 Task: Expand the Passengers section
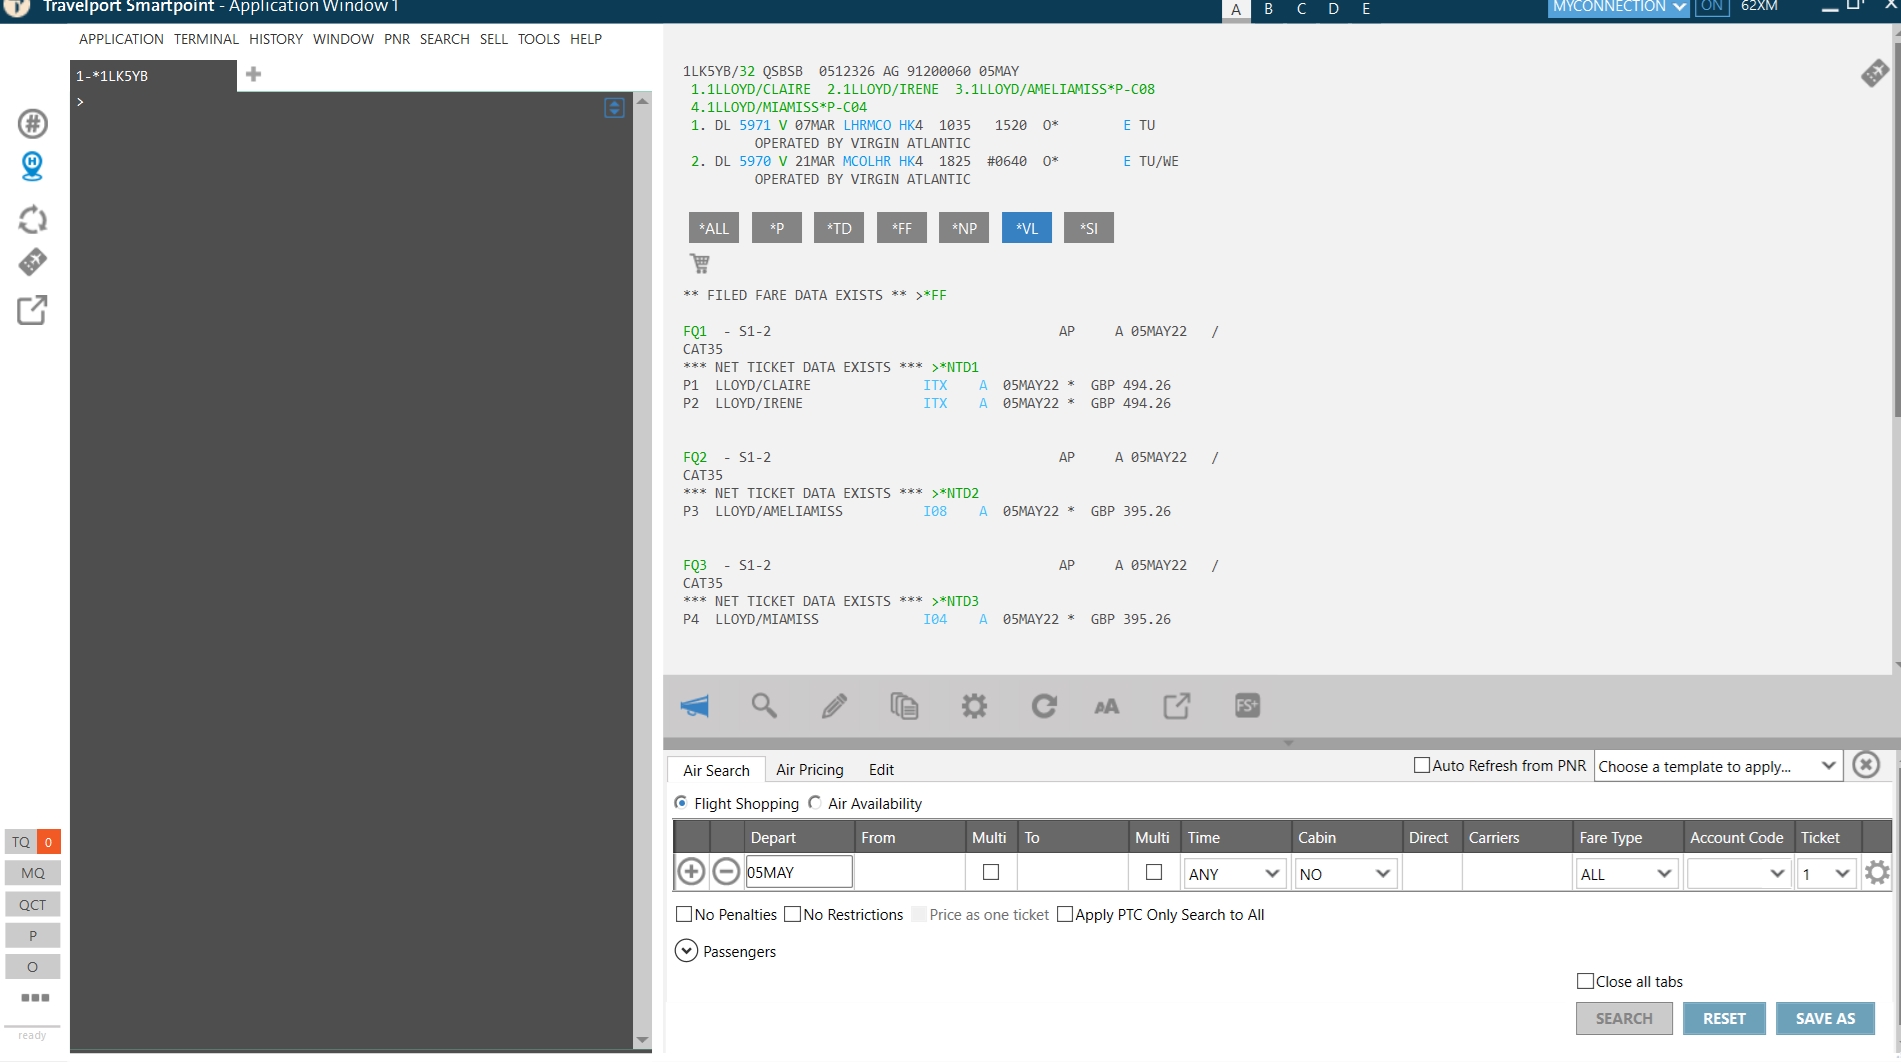[686, 951]
